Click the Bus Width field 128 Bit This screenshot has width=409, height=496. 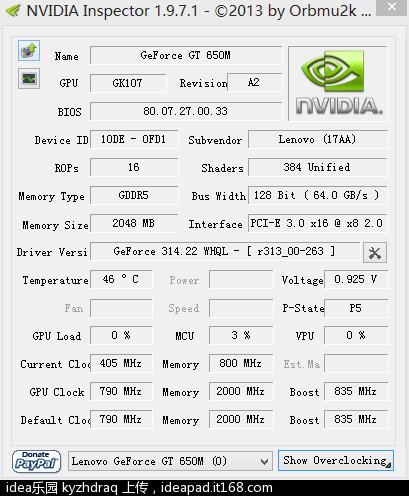(318, 195)
